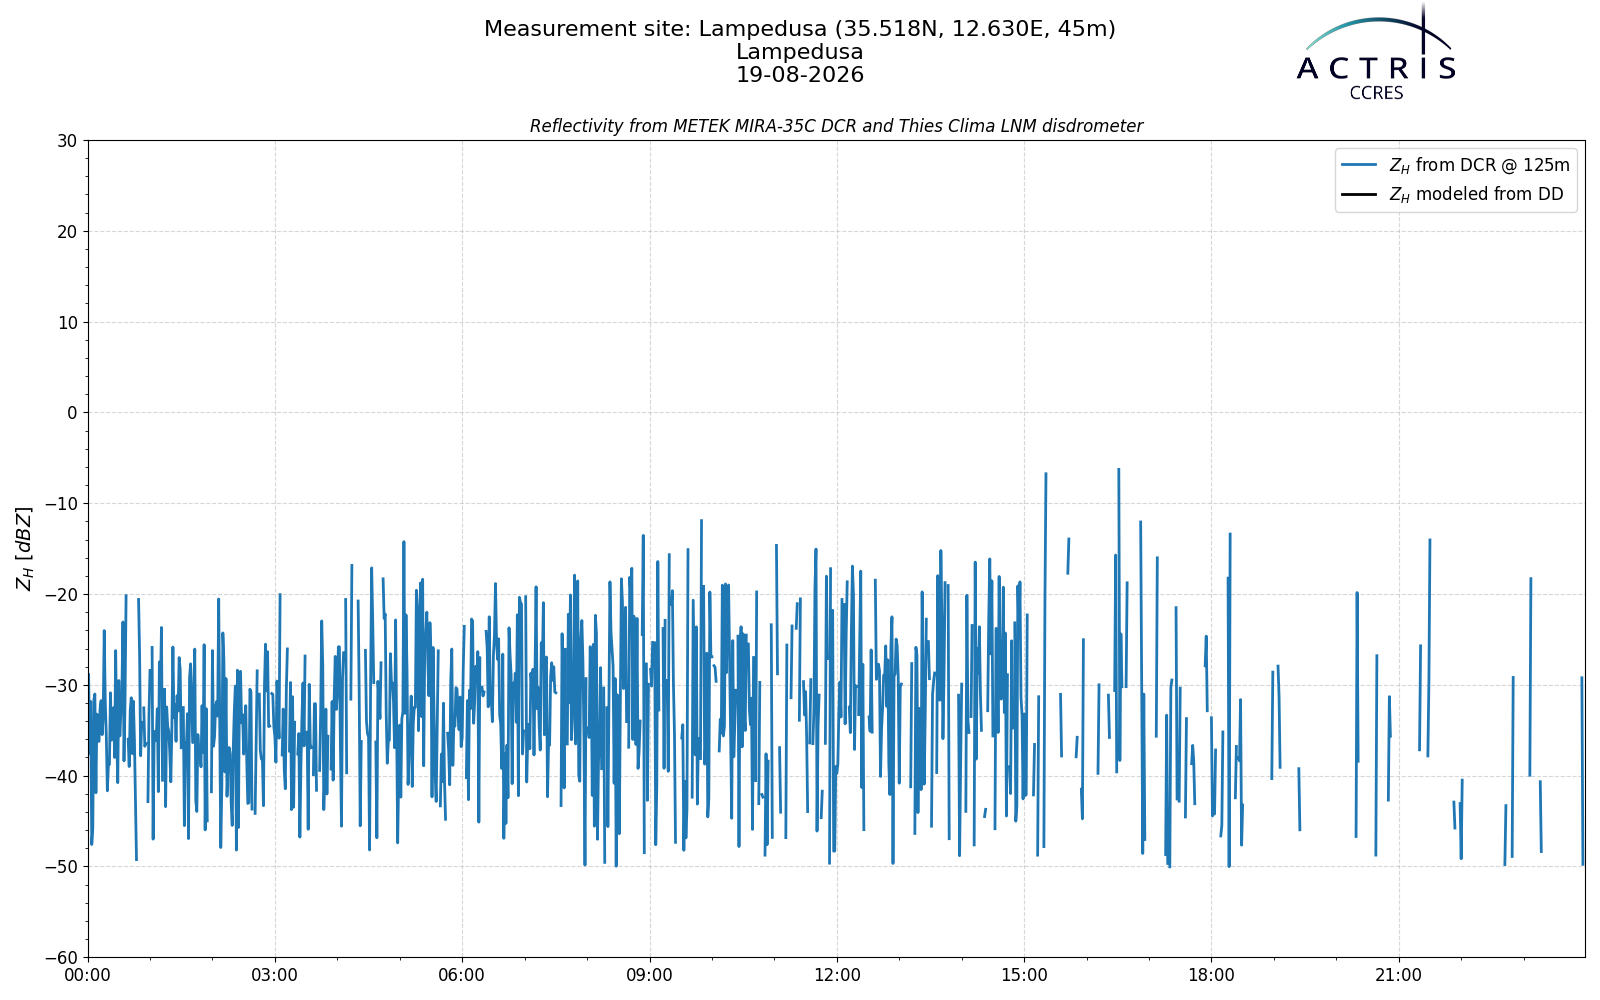The image size is (1600, 1000).
Task: Click the standalone "Lampedusa" subtitle line
Action: click(x=800, y=52)
